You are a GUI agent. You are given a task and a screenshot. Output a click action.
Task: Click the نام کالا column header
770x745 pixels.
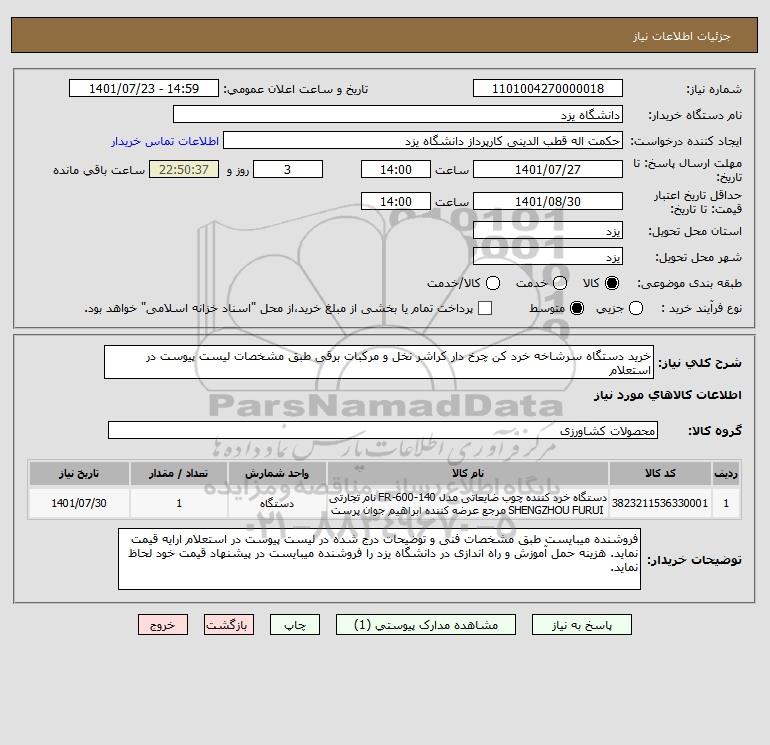(468, 473)
